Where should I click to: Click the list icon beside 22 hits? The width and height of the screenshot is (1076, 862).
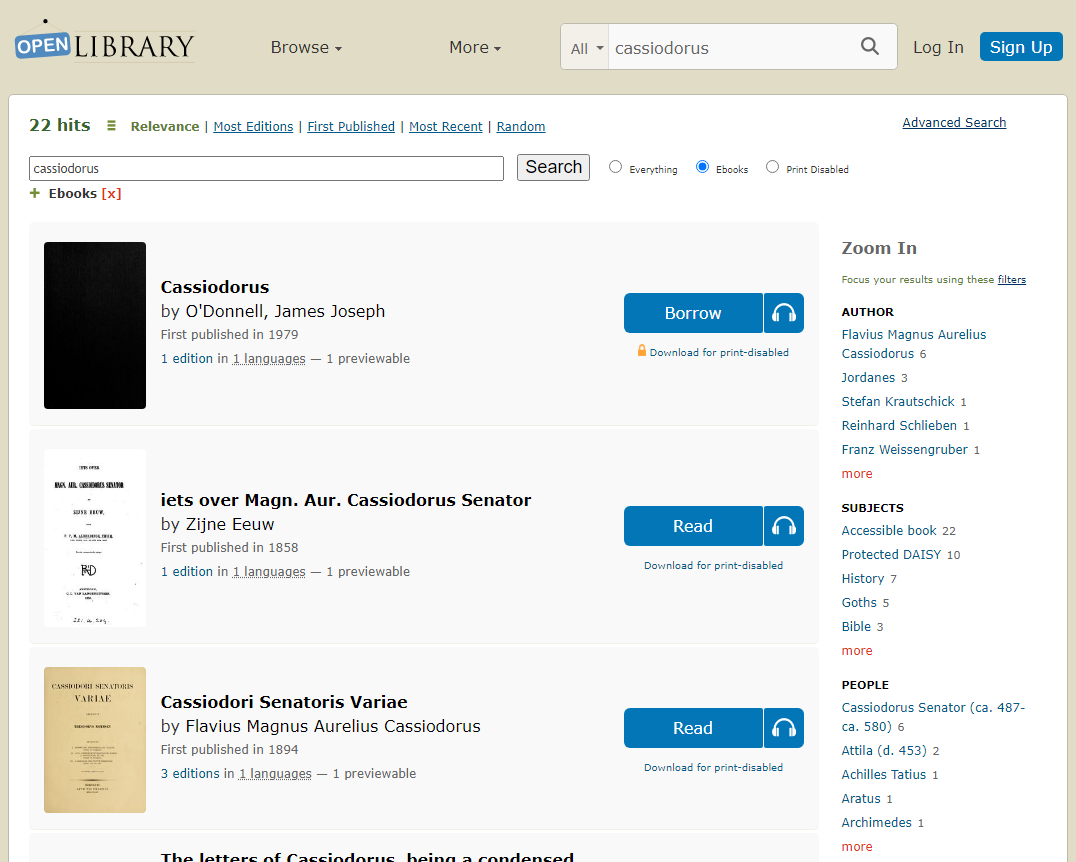point(110,125)
